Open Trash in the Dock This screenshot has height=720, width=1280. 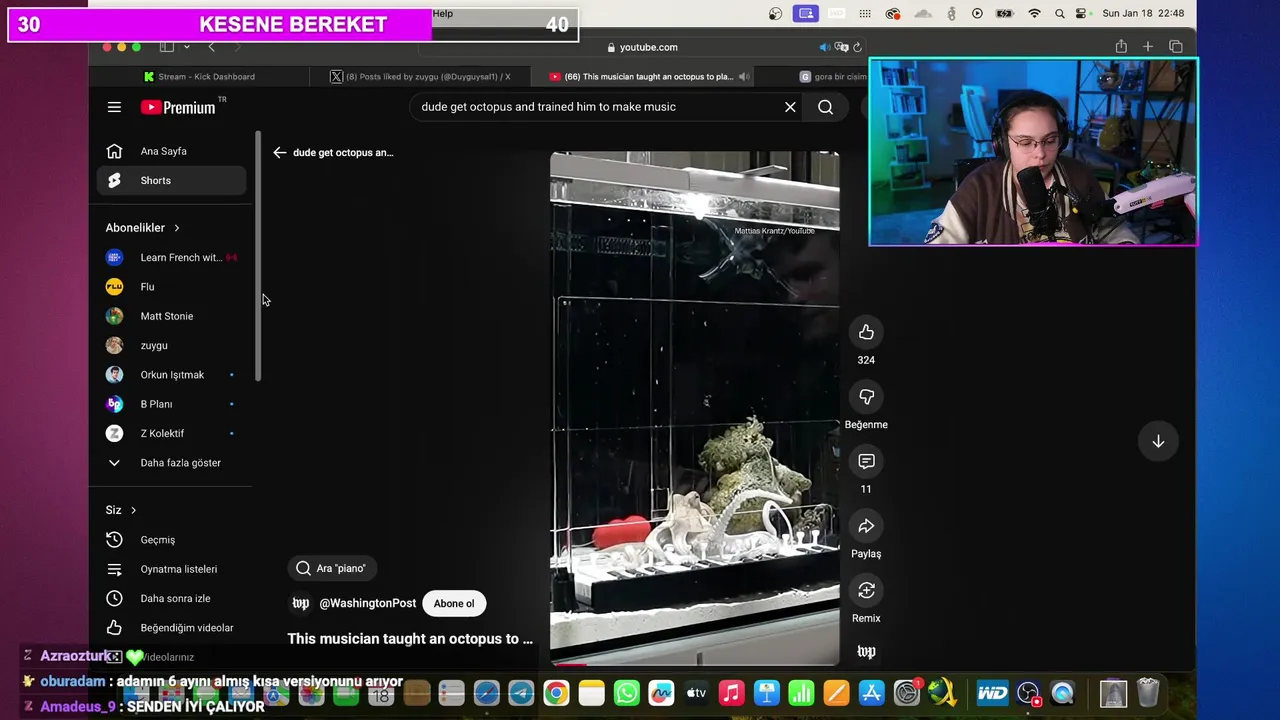(1148, 693)
